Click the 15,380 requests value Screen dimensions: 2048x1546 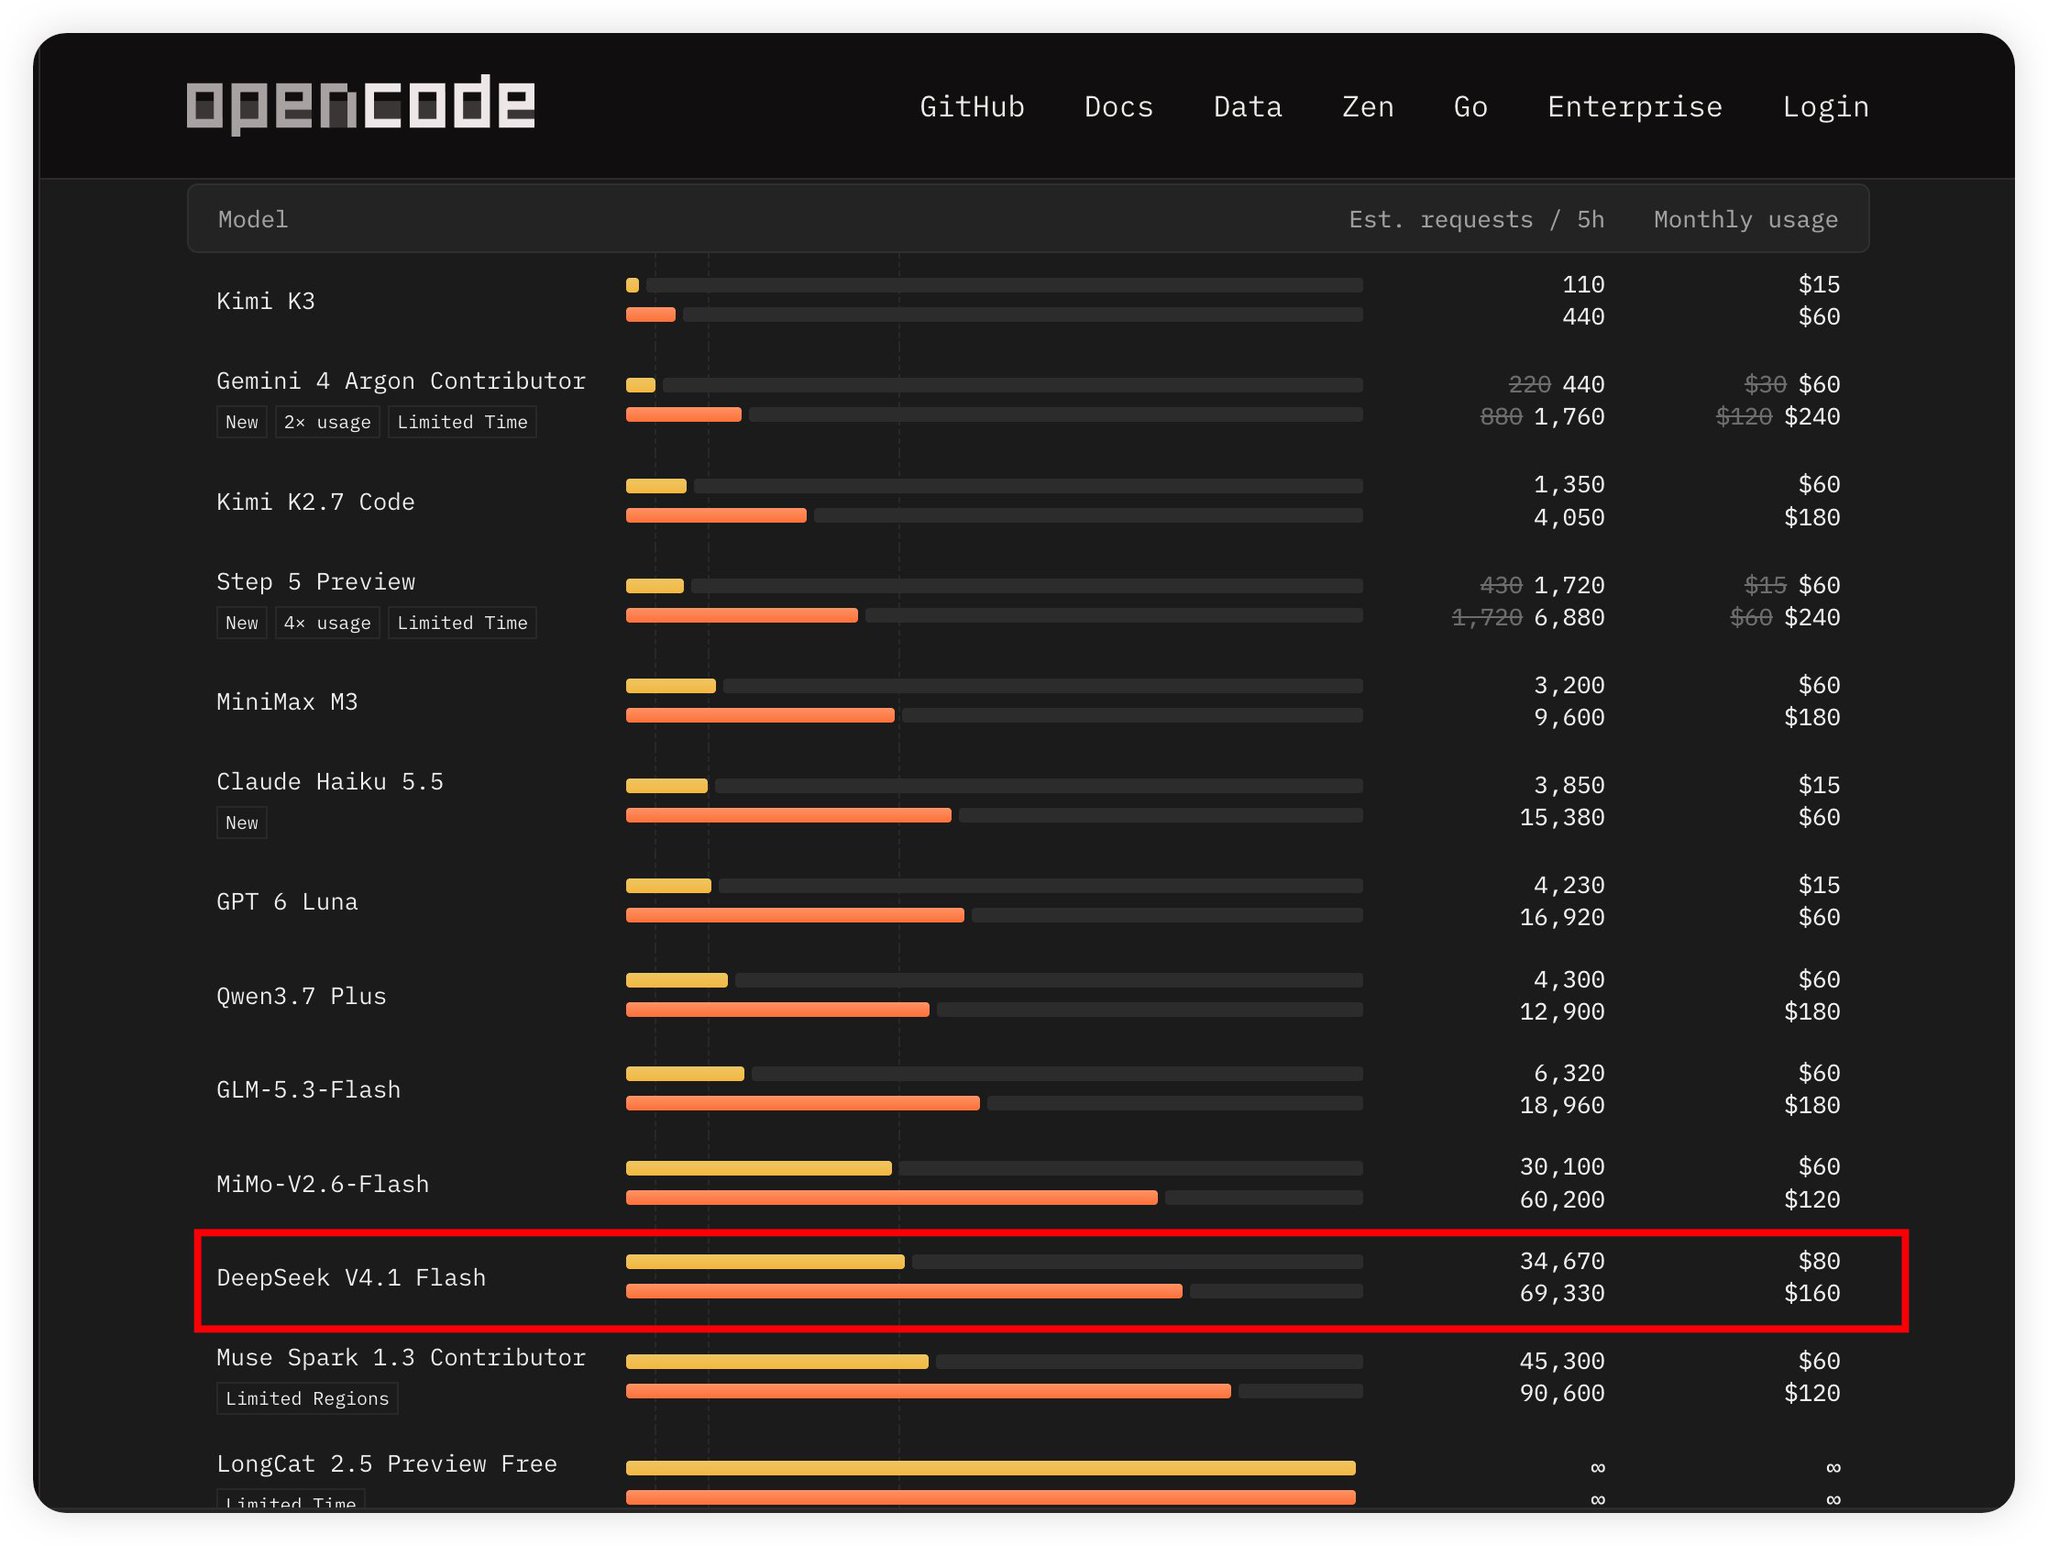point(1562,817)
